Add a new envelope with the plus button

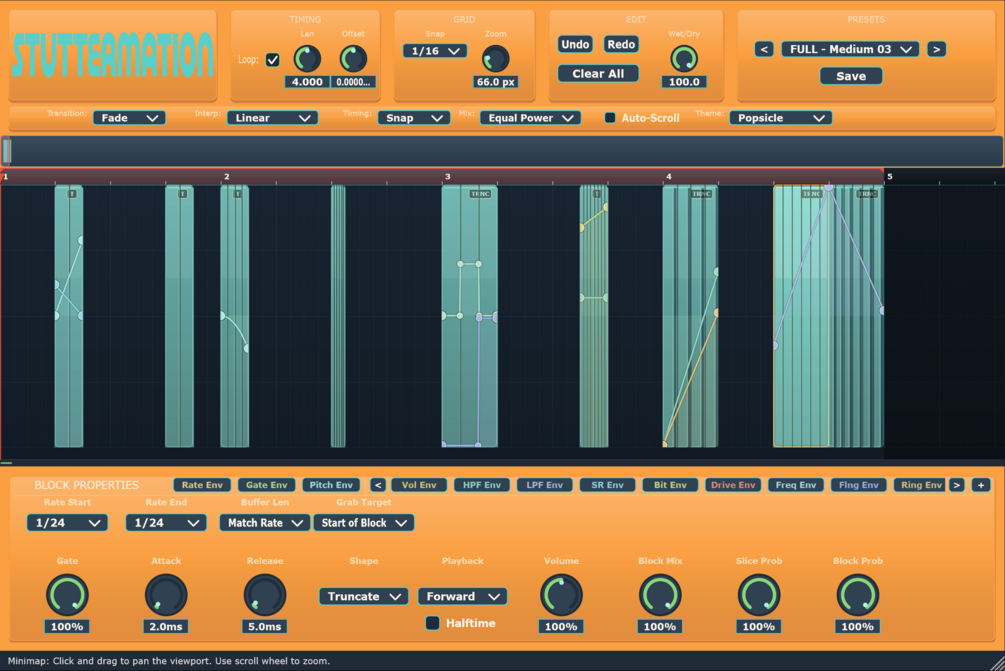tap(981, 485)
